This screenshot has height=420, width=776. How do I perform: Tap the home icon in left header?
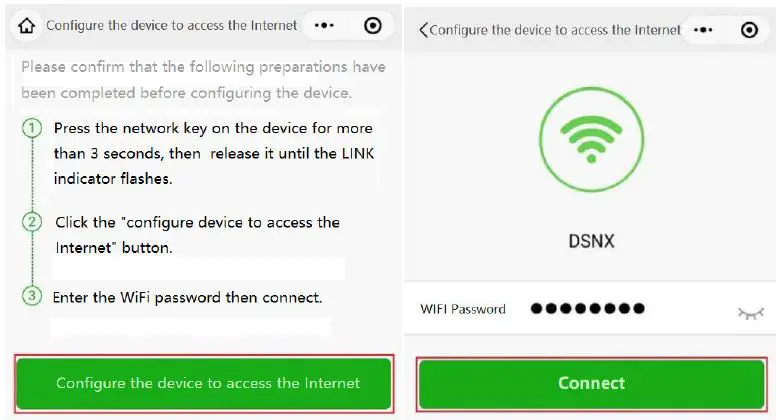click(x=27, y=26)
